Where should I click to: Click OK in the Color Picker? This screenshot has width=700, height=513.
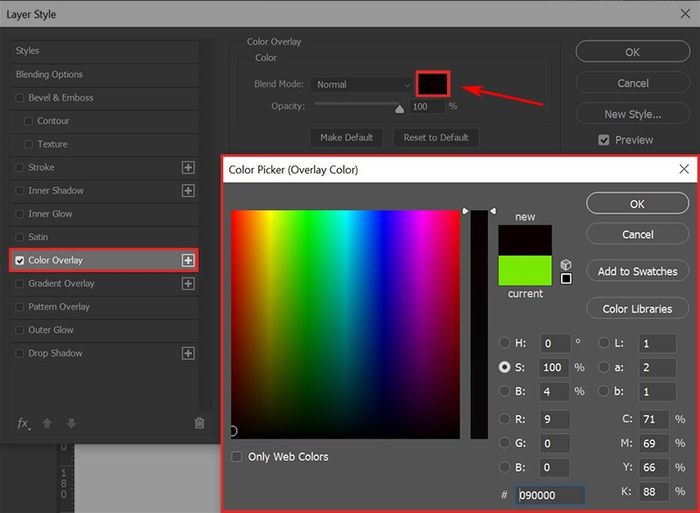[638, 204]
